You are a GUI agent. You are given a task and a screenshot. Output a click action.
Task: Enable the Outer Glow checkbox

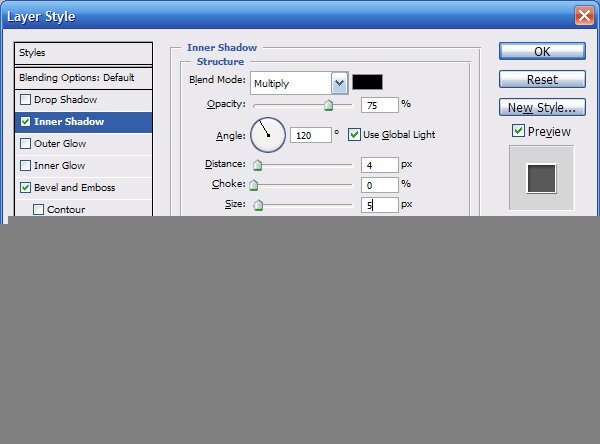pyautogui.click(x=25, y=144)
